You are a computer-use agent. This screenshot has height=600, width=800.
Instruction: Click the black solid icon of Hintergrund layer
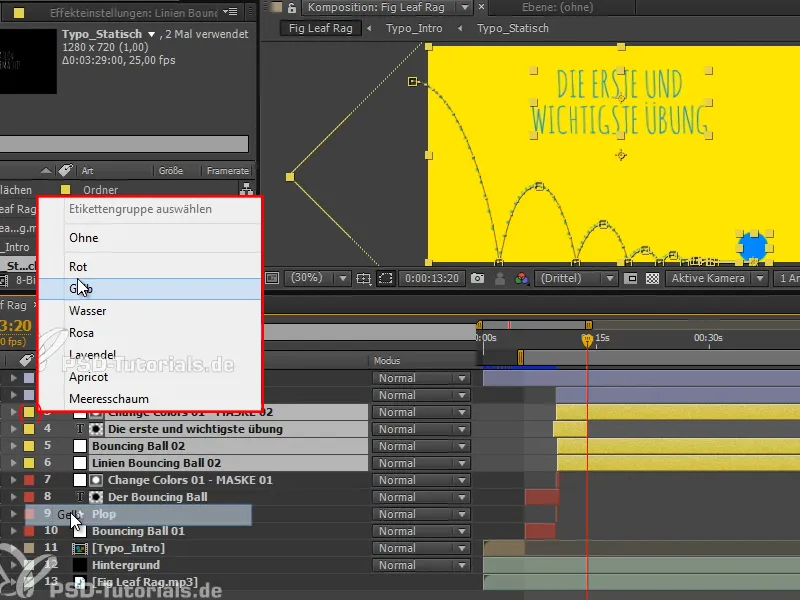(x=80, y=565)
